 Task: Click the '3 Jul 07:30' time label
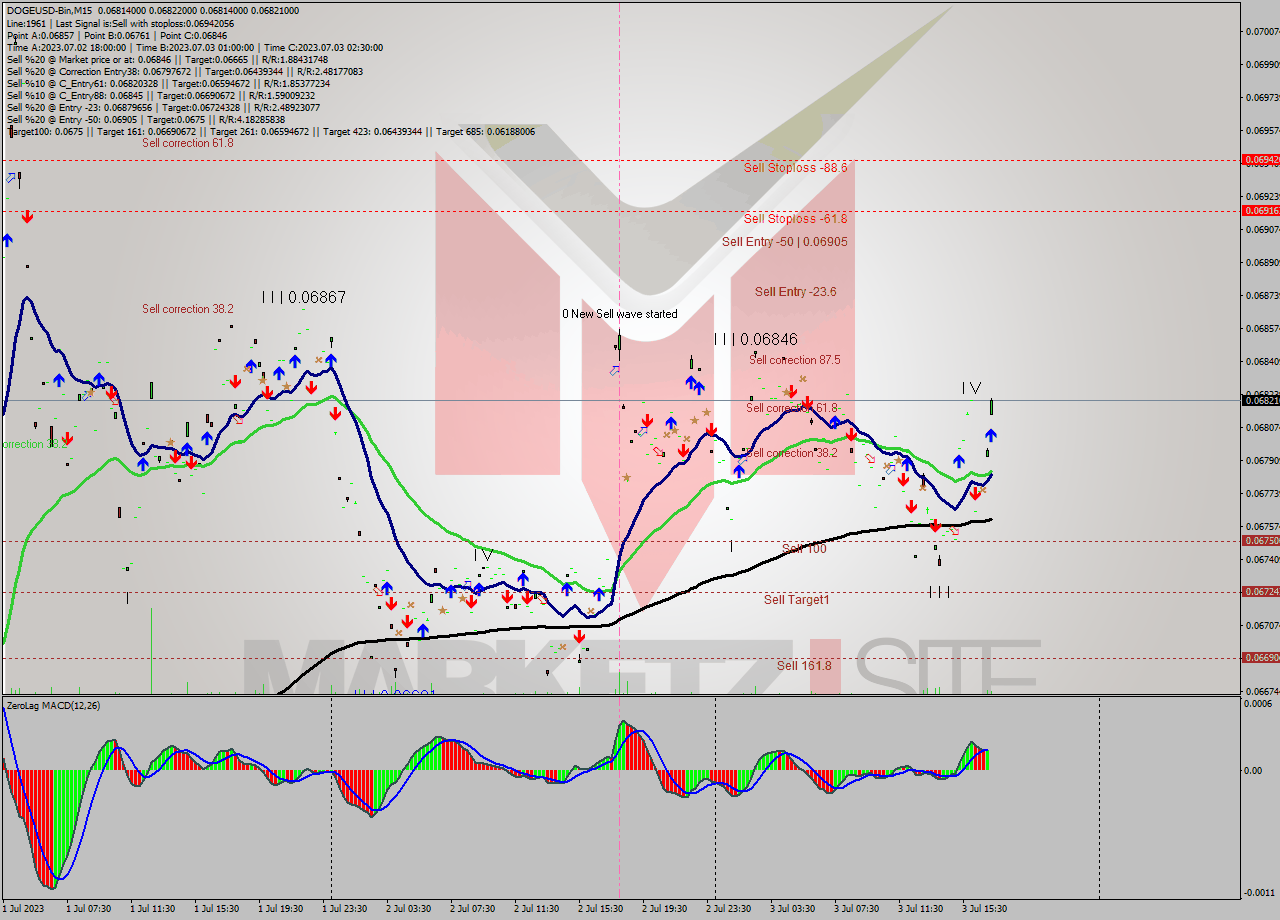856,909
